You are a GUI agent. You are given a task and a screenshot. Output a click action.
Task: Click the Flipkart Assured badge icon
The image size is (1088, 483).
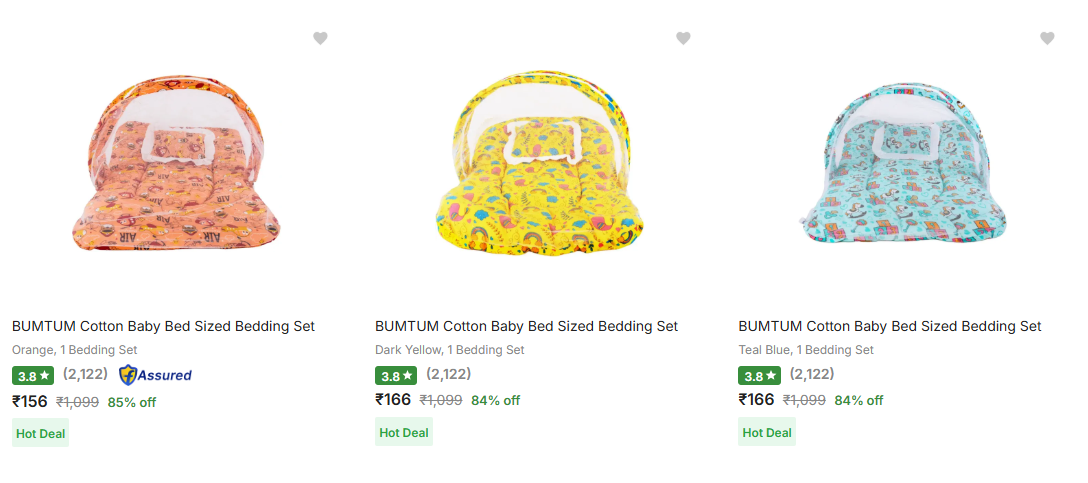coord(155,375)
